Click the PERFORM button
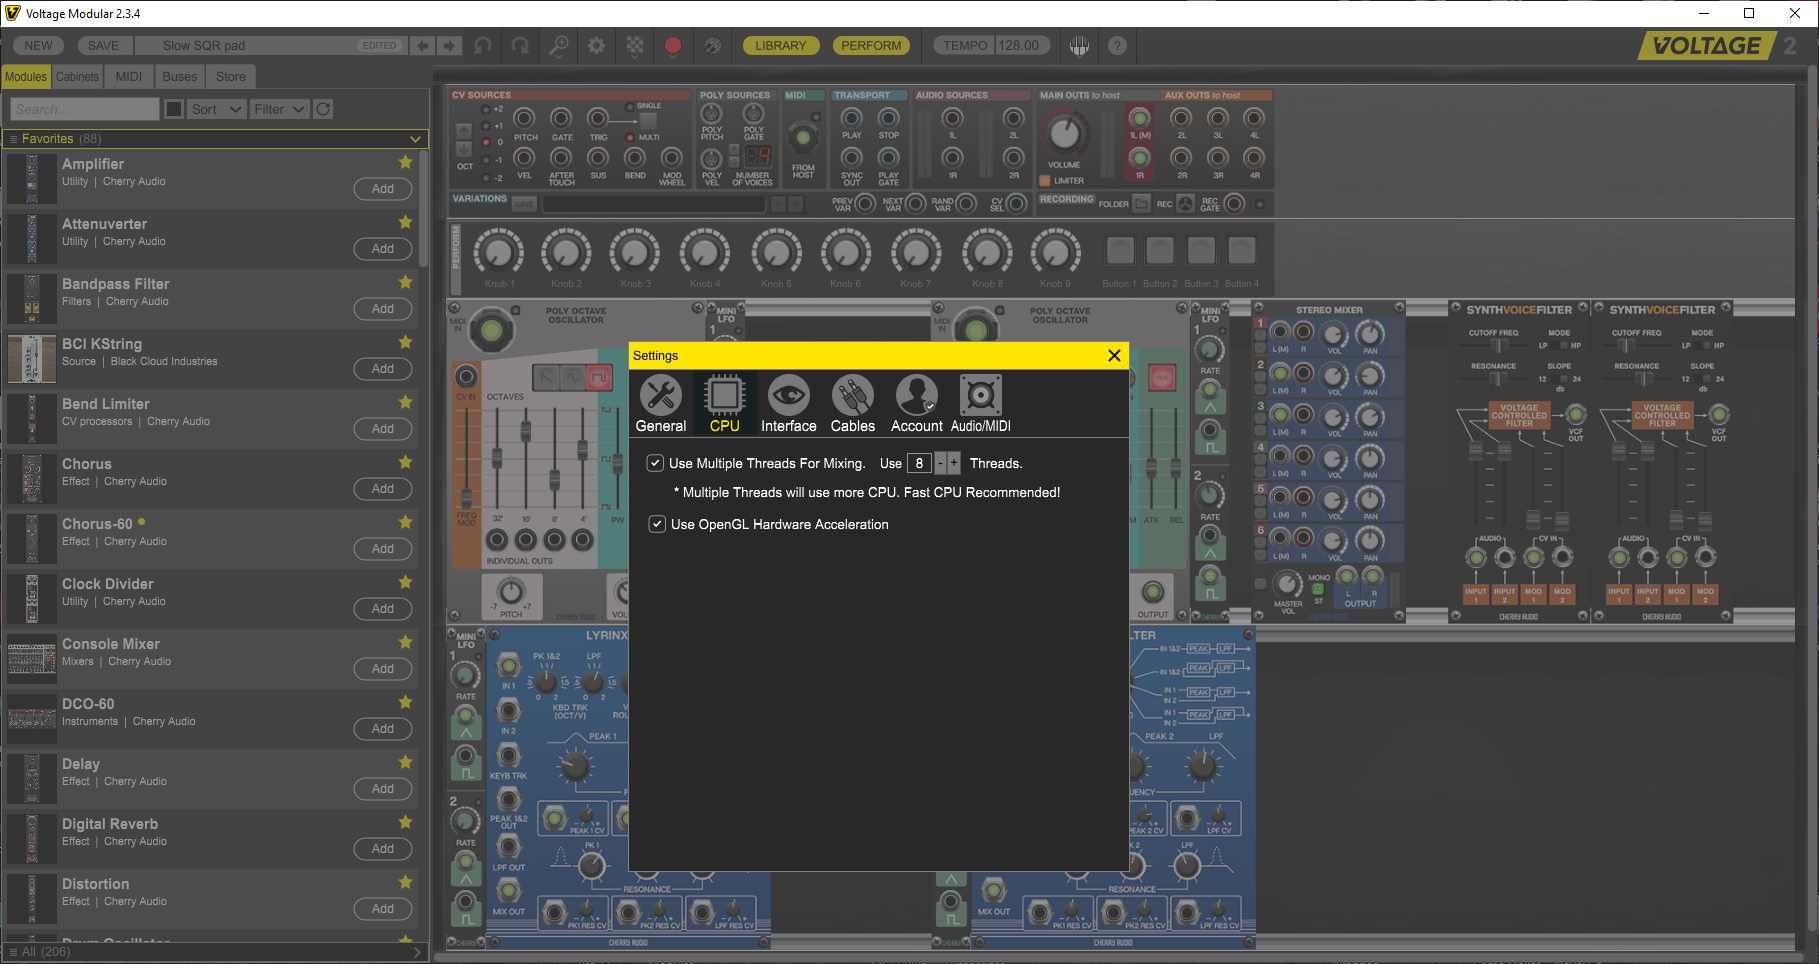 (871, 46)
